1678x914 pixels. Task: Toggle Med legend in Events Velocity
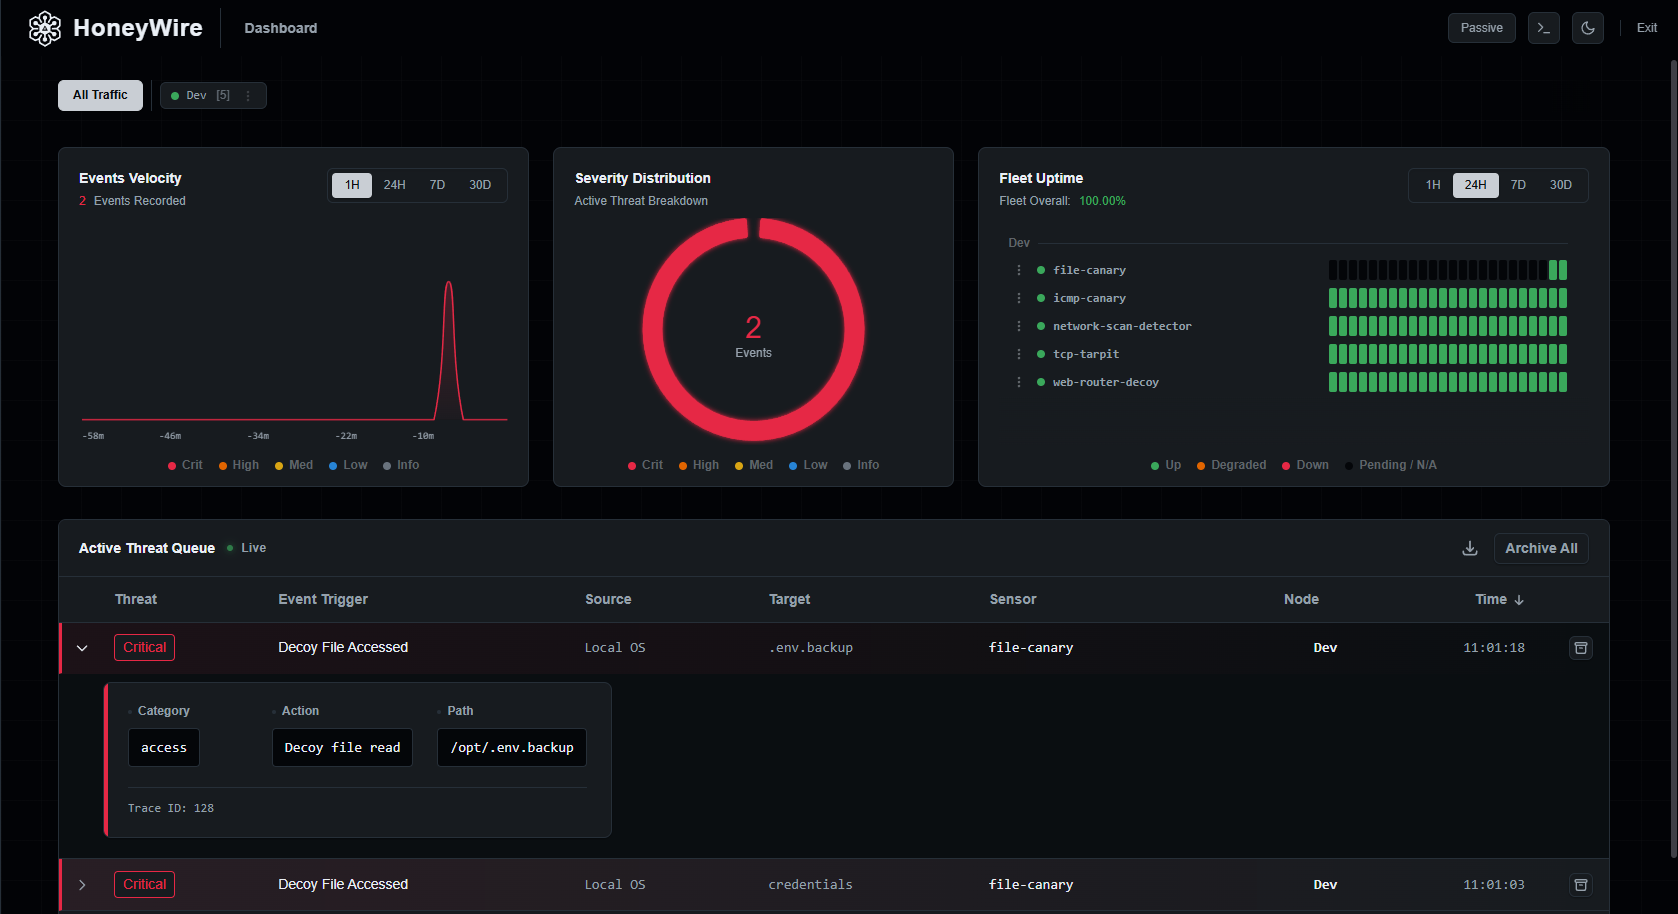point(294,465)
